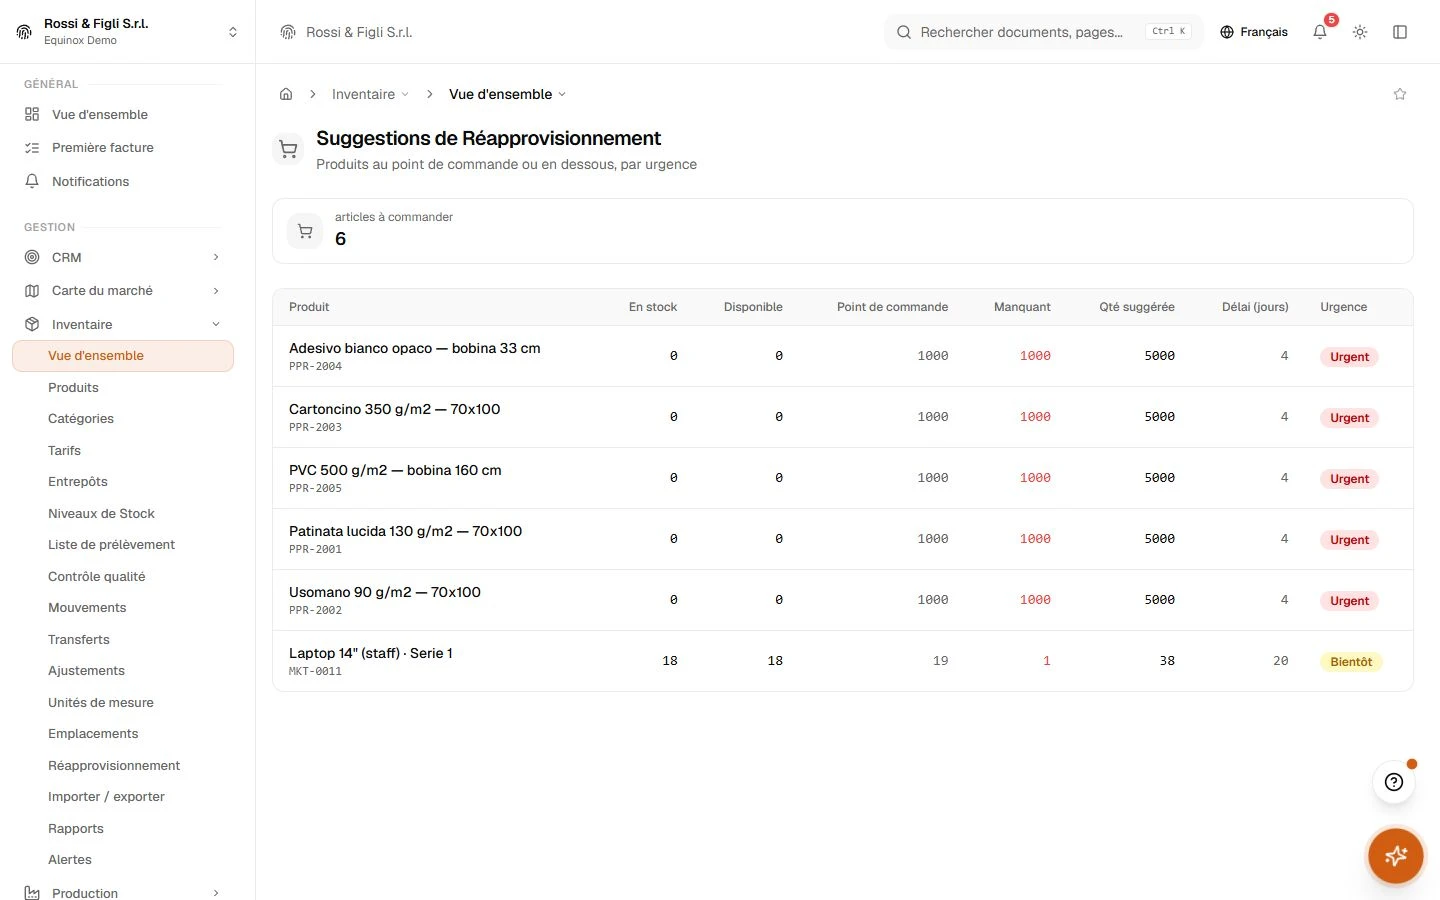The width and height of the screenshot is (1440, 900).
Task: Open the company switcher dropdown
Action: pos(127,31)
